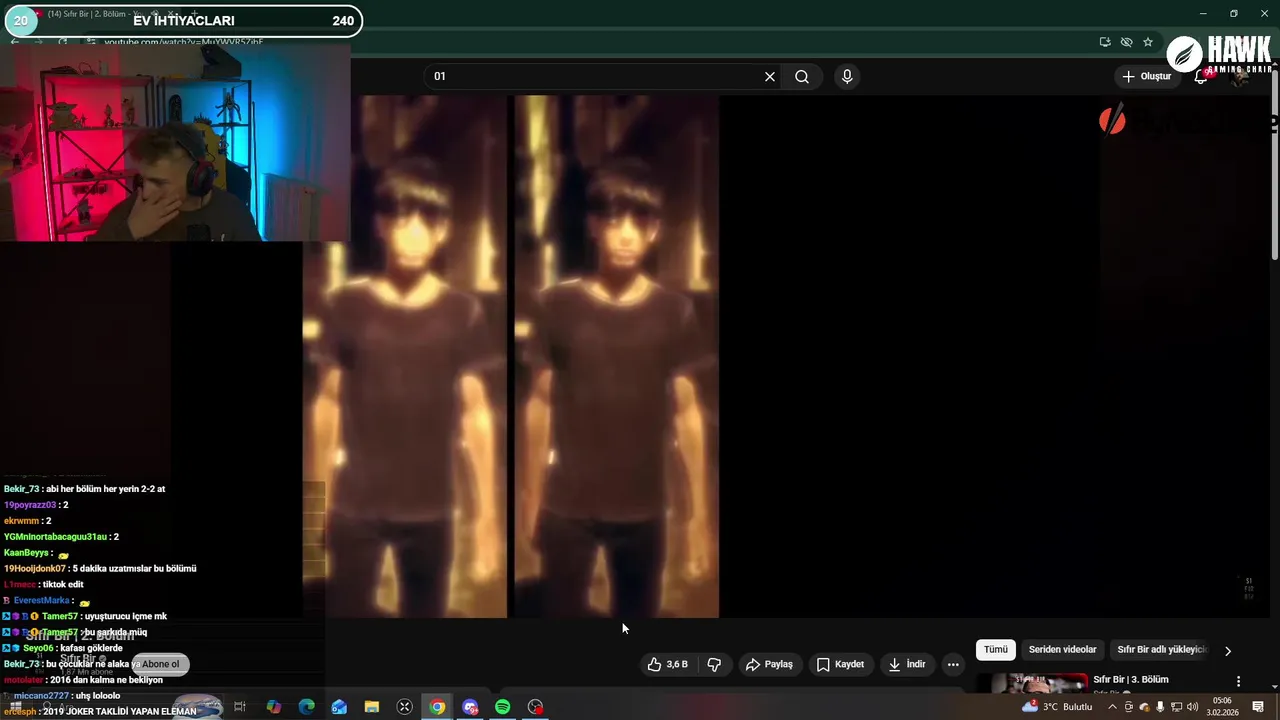Click chat message 'tiktok edit'

(x=63, y=585)
